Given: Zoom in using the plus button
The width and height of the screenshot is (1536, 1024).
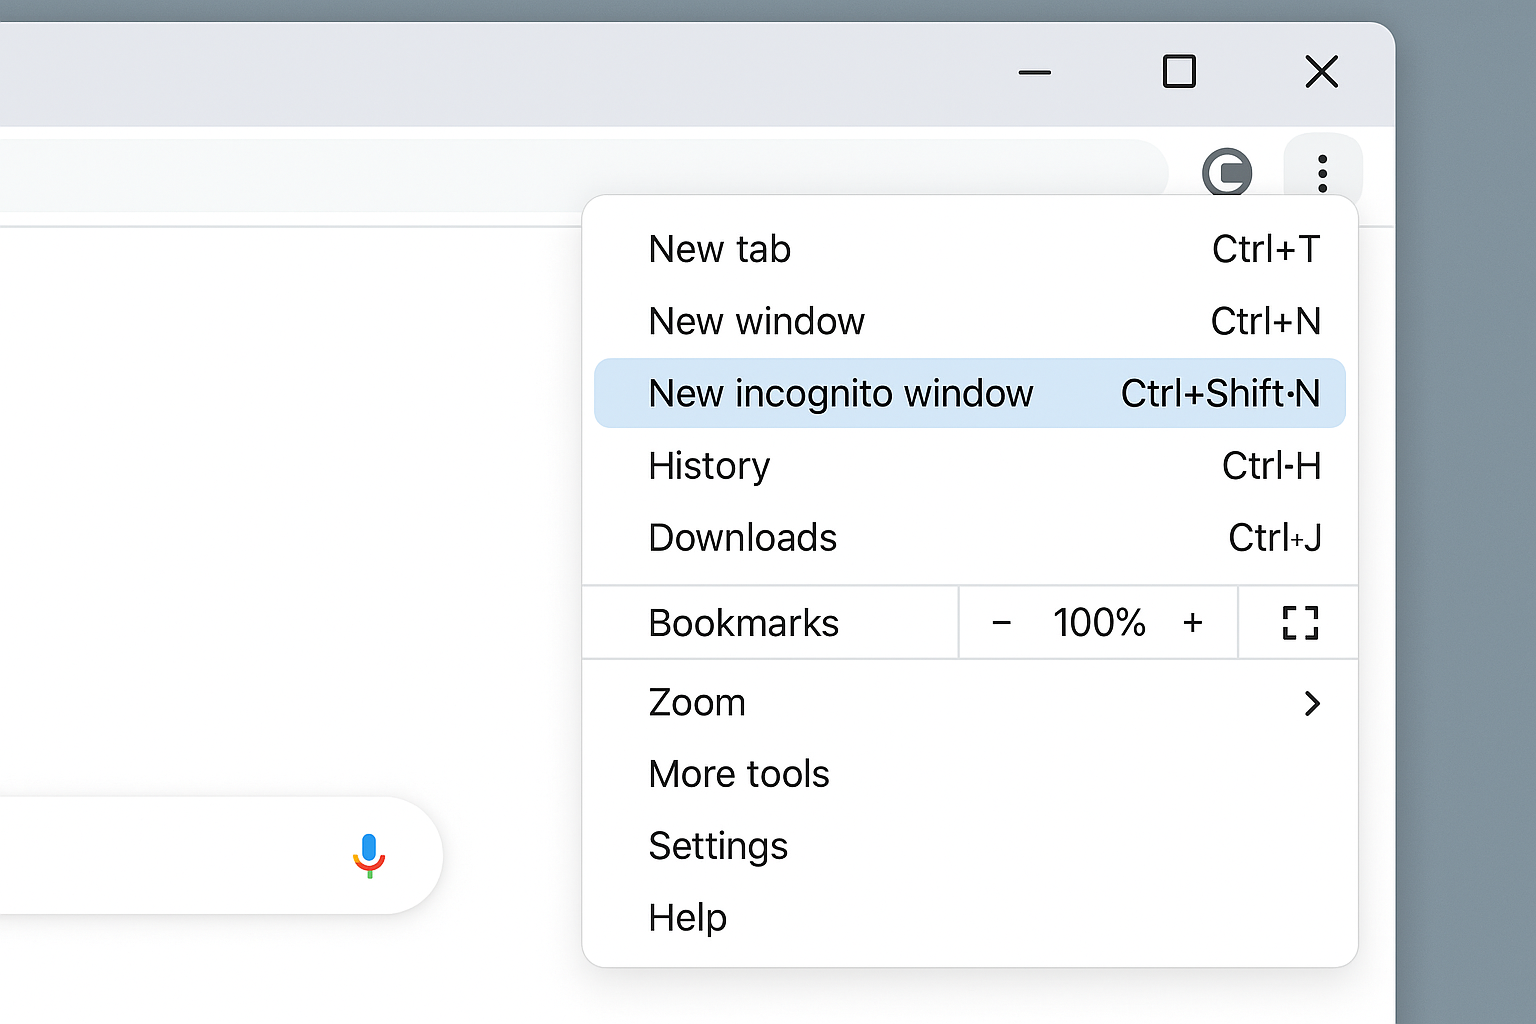Looking at the screenshot, I should [x=1194, y=622].
